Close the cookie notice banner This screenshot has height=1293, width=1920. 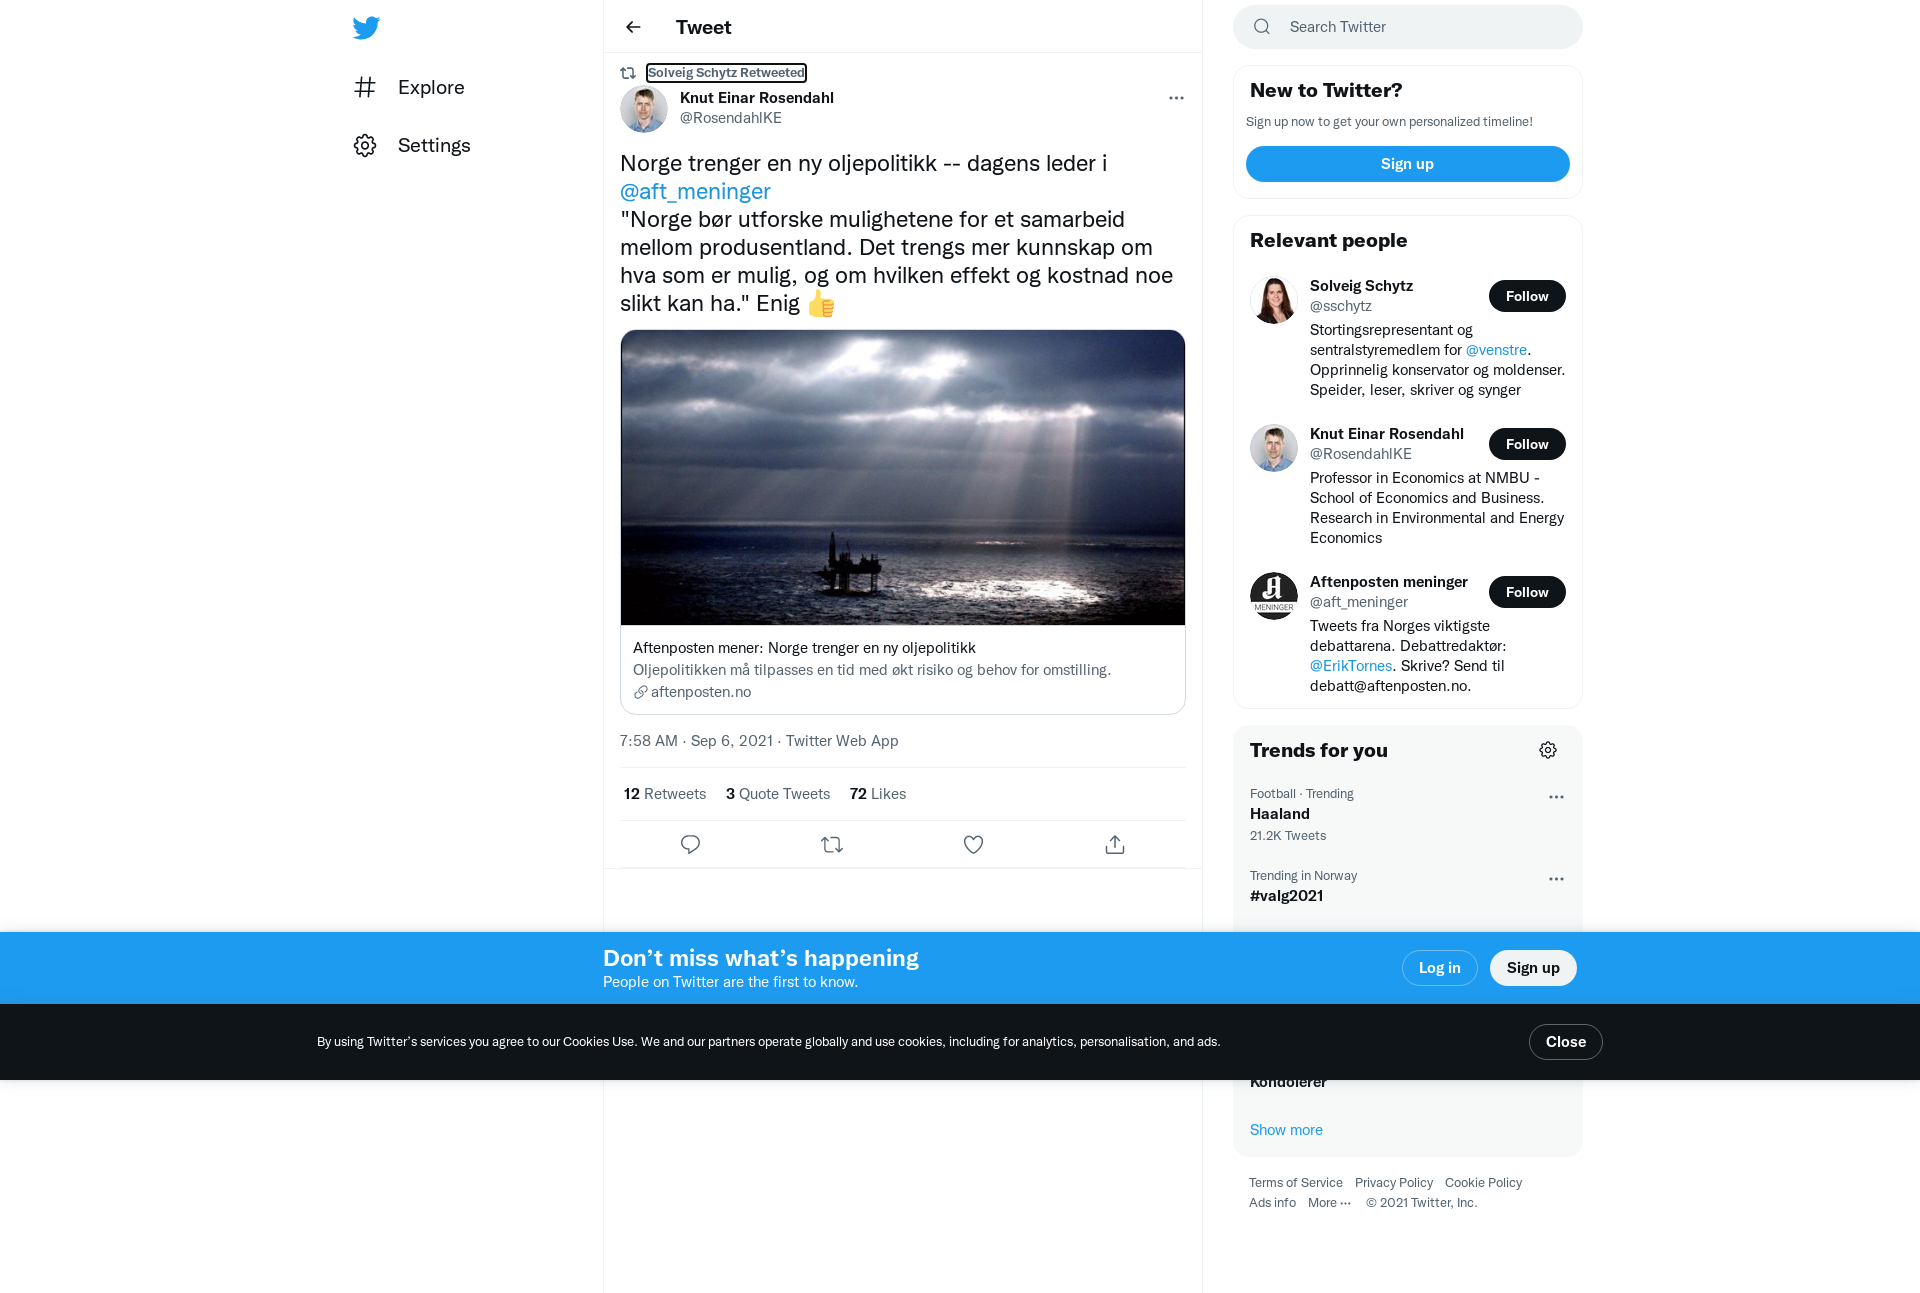[x=1565, y=1042]
